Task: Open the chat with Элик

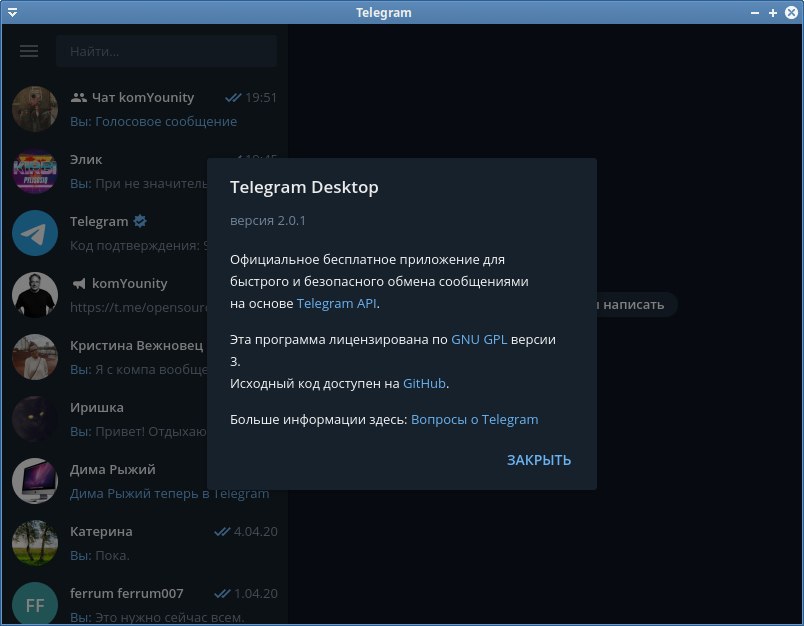Action: pos(105,171)
